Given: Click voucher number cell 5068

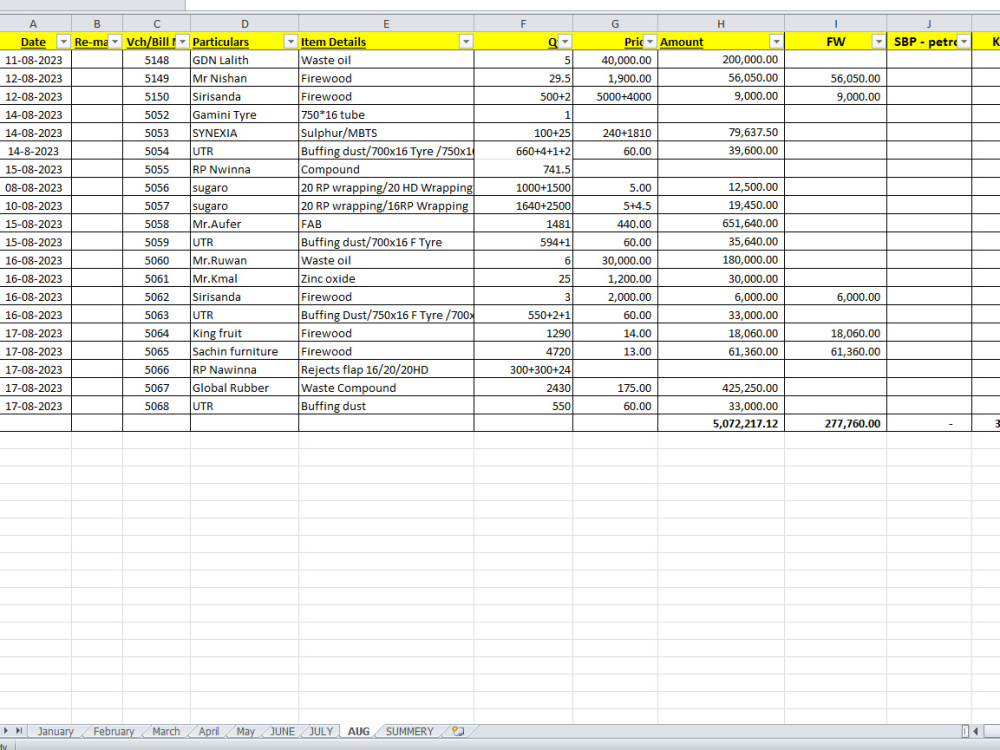Looking at the screenshot, I should click(156, 406).
